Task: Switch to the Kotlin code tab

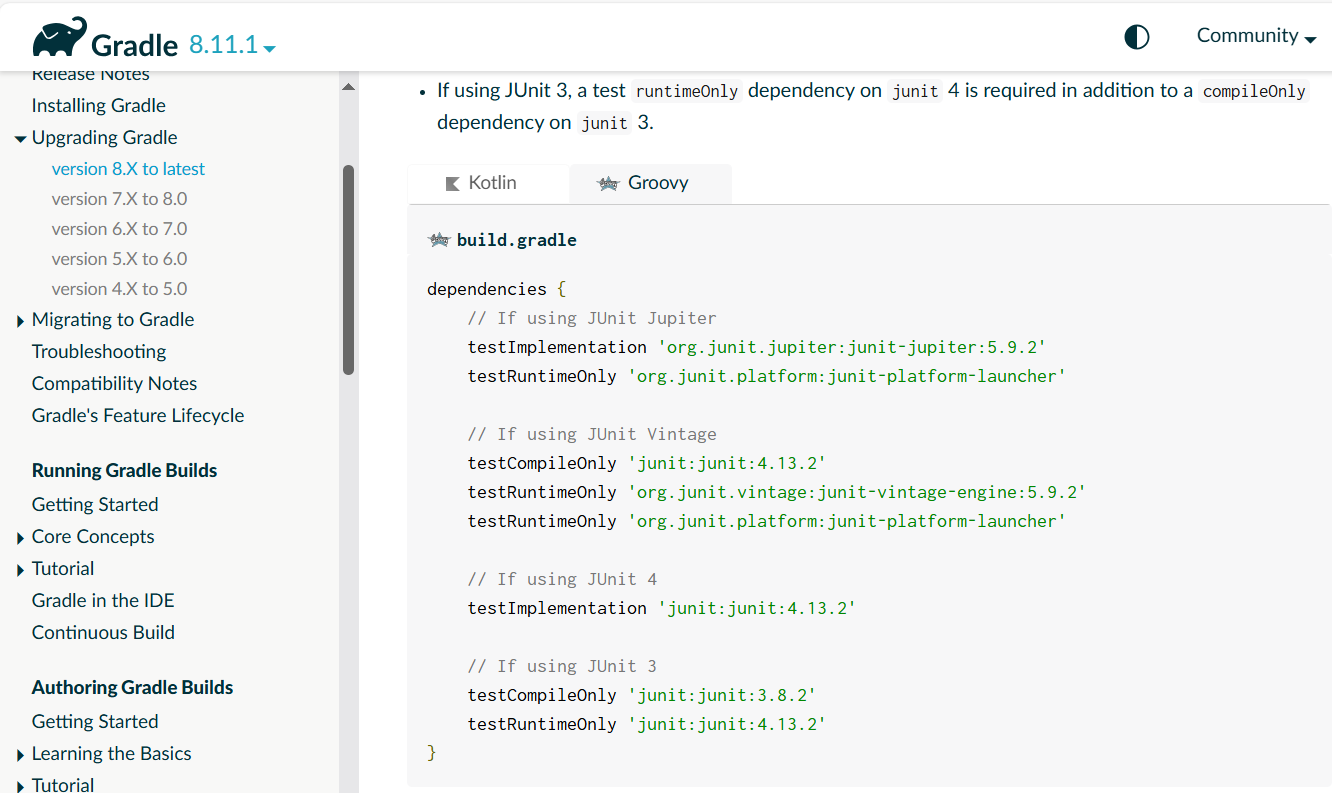Action: (488, 183)
